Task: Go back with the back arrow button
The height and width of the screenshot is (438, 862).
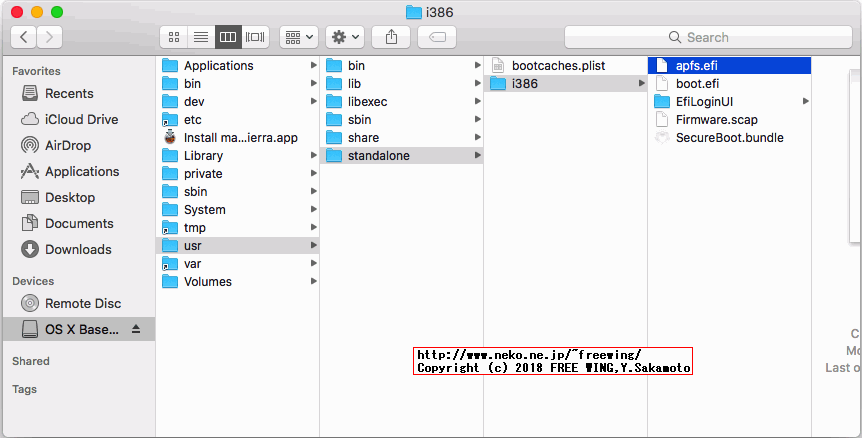Action: 24,37
